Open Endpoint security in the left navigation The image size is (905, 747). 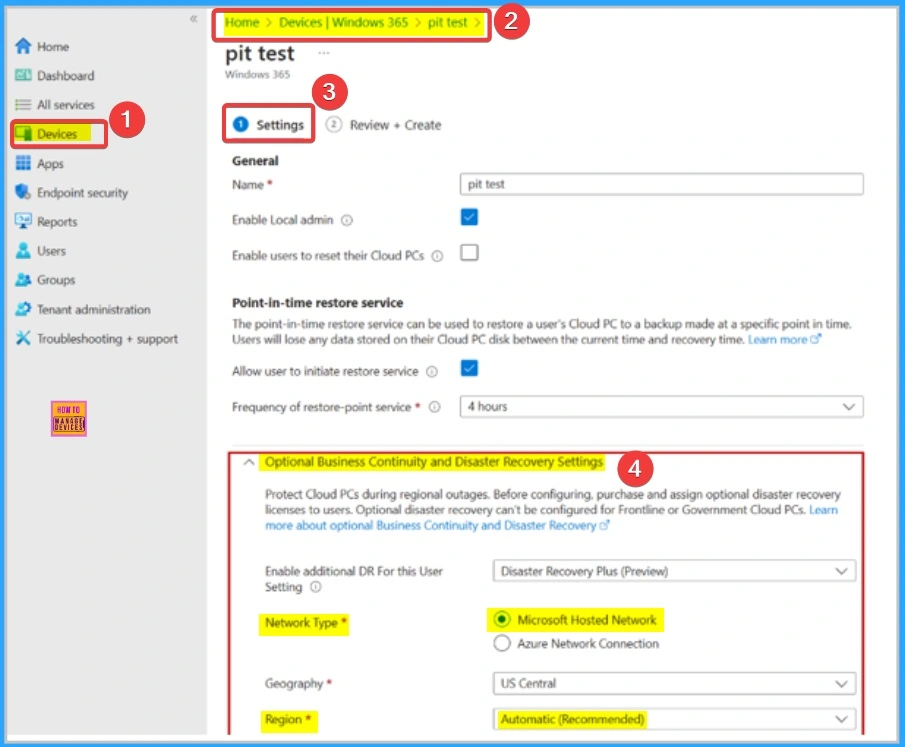pyautogui.click(x=82, y=193)
